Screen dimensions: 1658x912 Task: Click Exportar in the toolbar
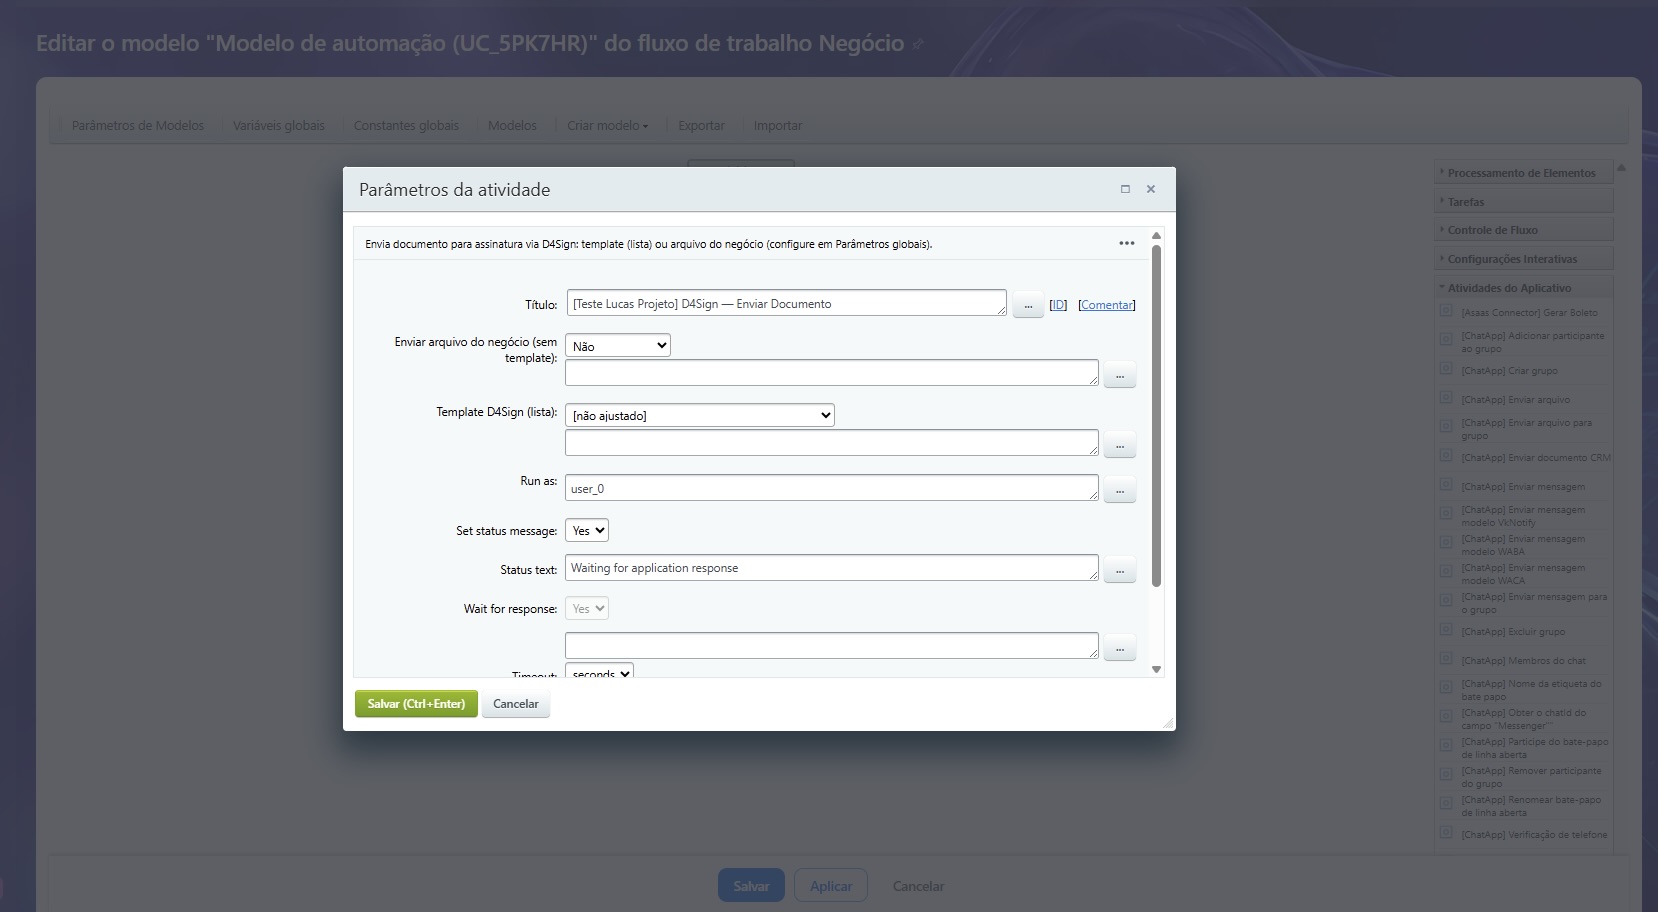pos(701,126)
